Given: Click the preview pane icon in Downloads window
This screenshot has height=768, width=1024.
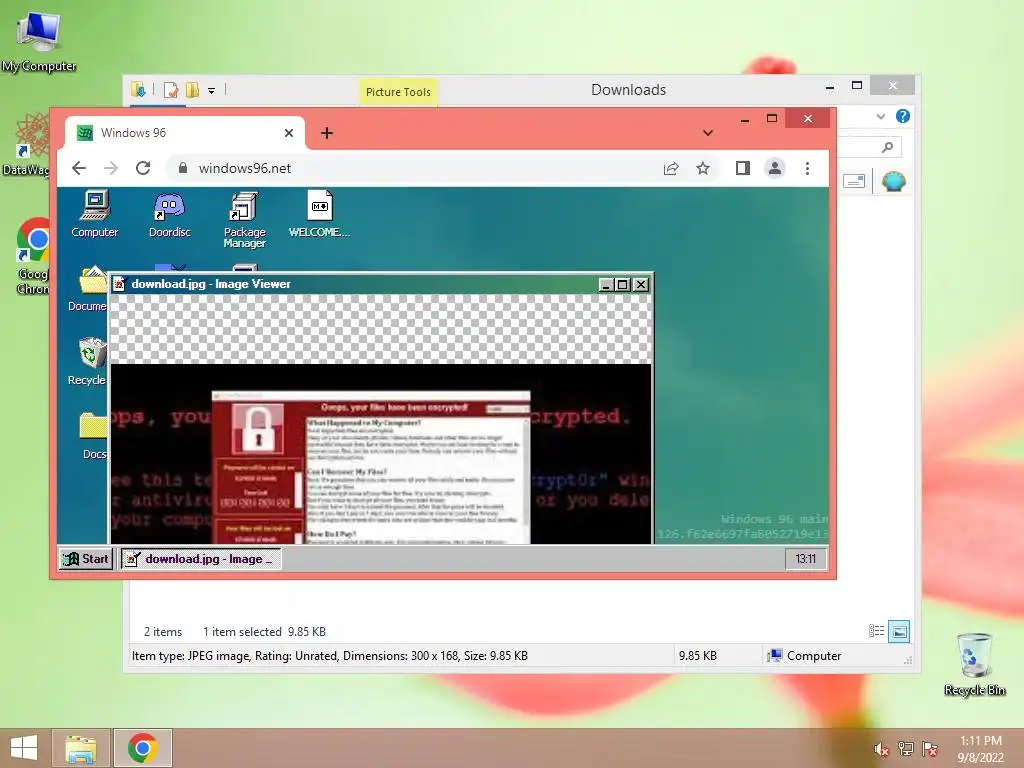Looking at the screenshot, I should tap(854, 181).
